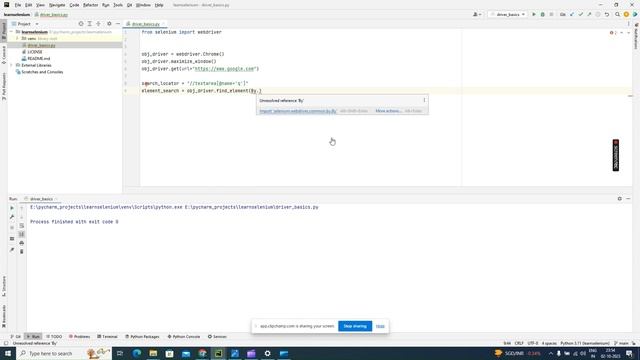Screen dimensions: 640x360
Task: Click Hide link on sharing banner
Action: pyautogui.click(x=380, y=326)
